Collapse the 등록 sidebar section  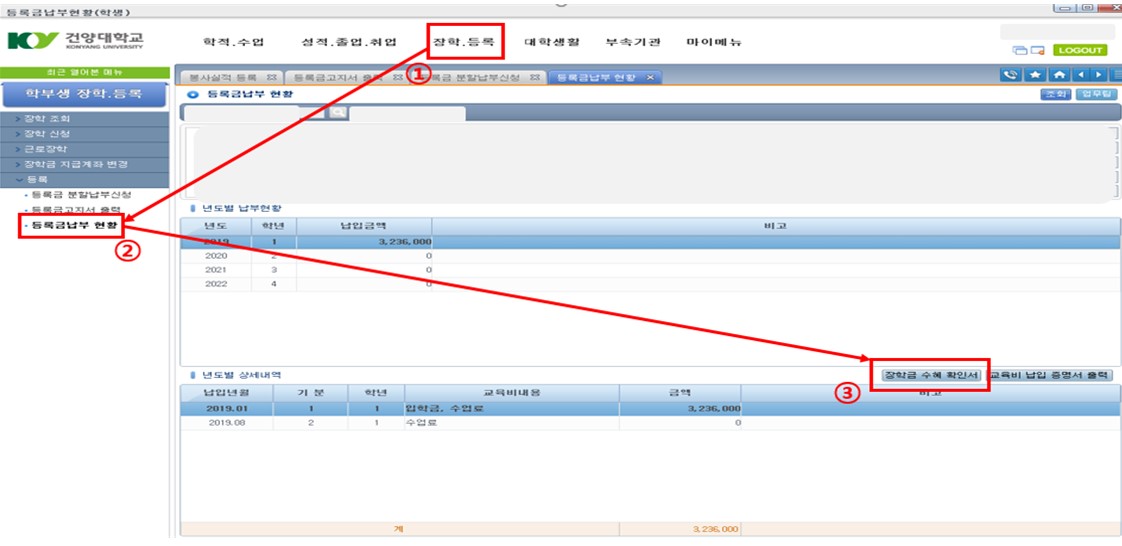pos(40,179)
